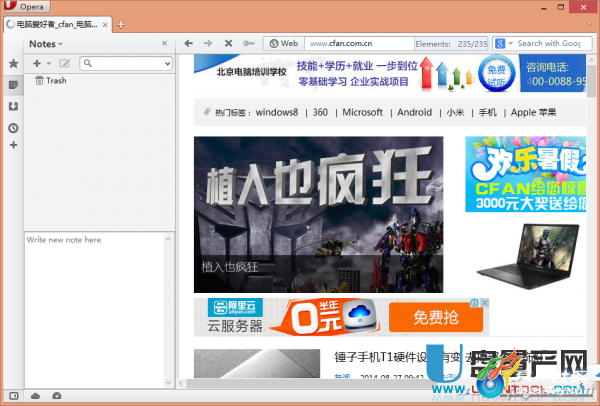Open the windows8 hot tag link
This screenshot has width=600, height=406.
277,113
